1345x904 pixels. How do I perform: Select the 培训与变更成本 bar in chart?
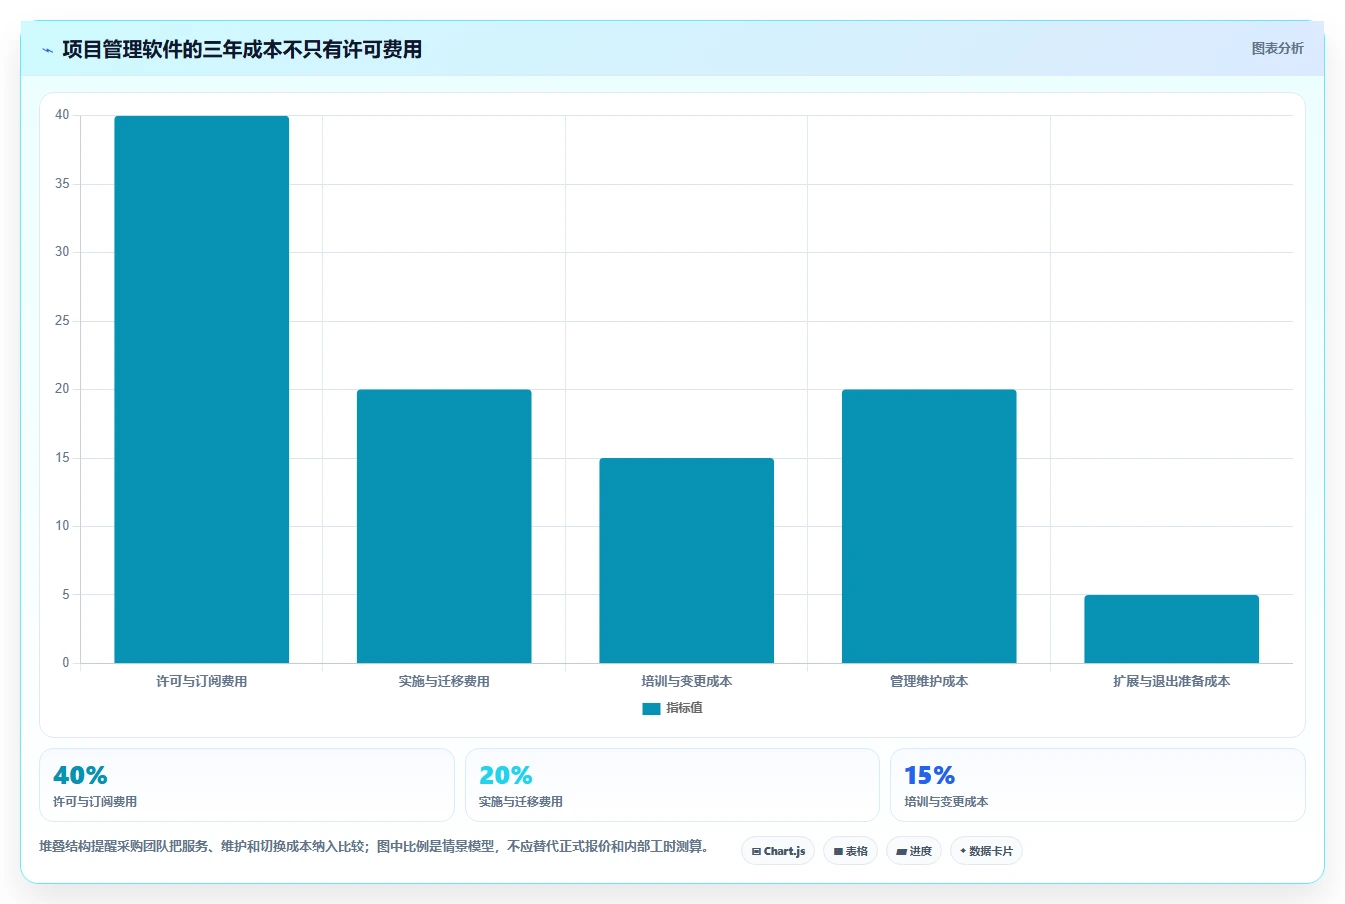tap(686, 560)
